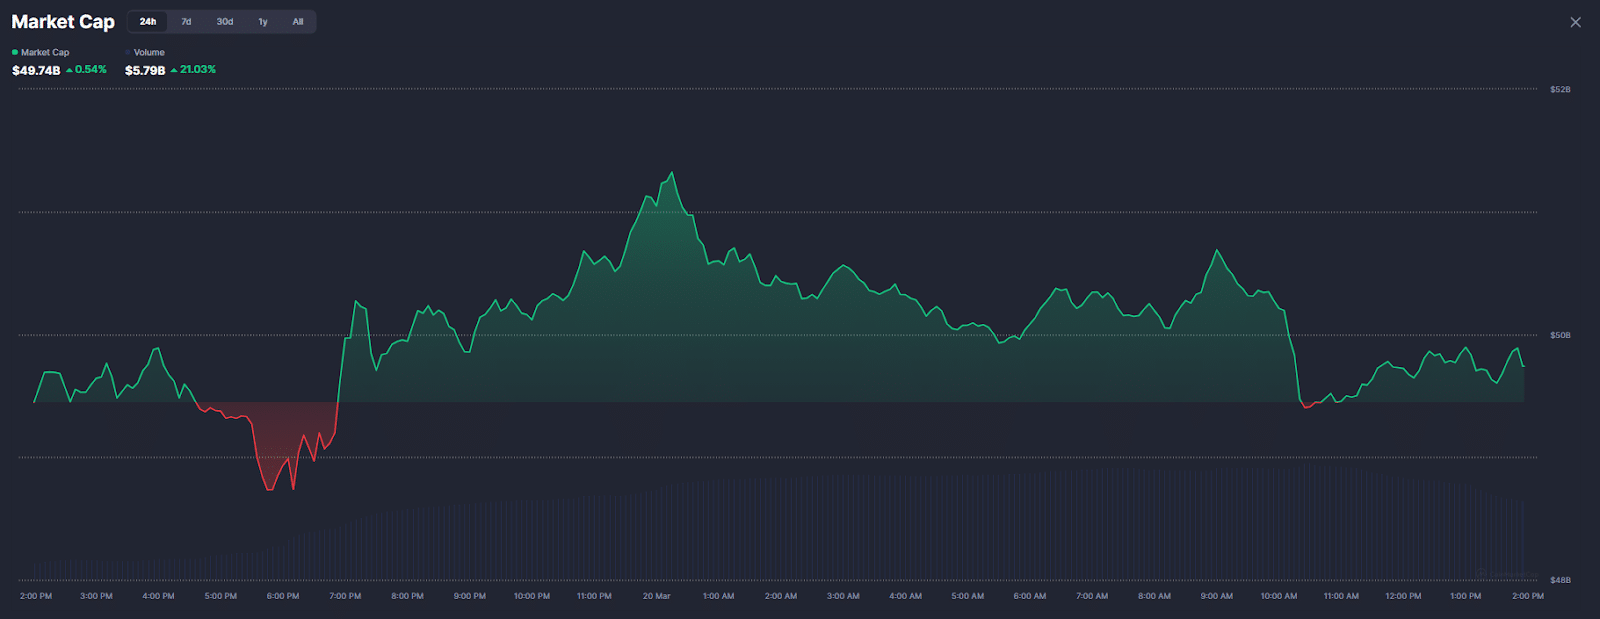Click the 9:00 PM x-axis label

pos(470,596)
